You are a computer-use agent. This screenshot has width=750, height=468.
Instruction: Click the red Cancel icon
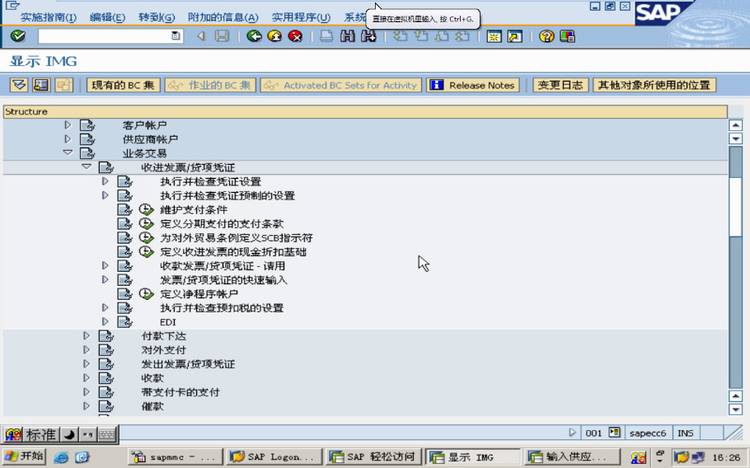(x=296, y=36)
